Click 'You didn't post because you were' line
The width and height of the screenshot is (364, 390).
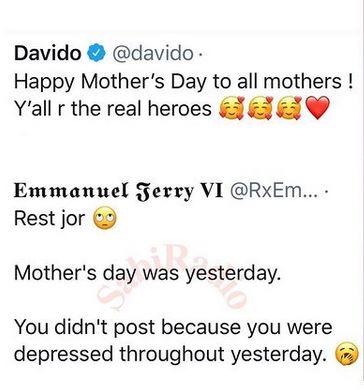(173, 328)
